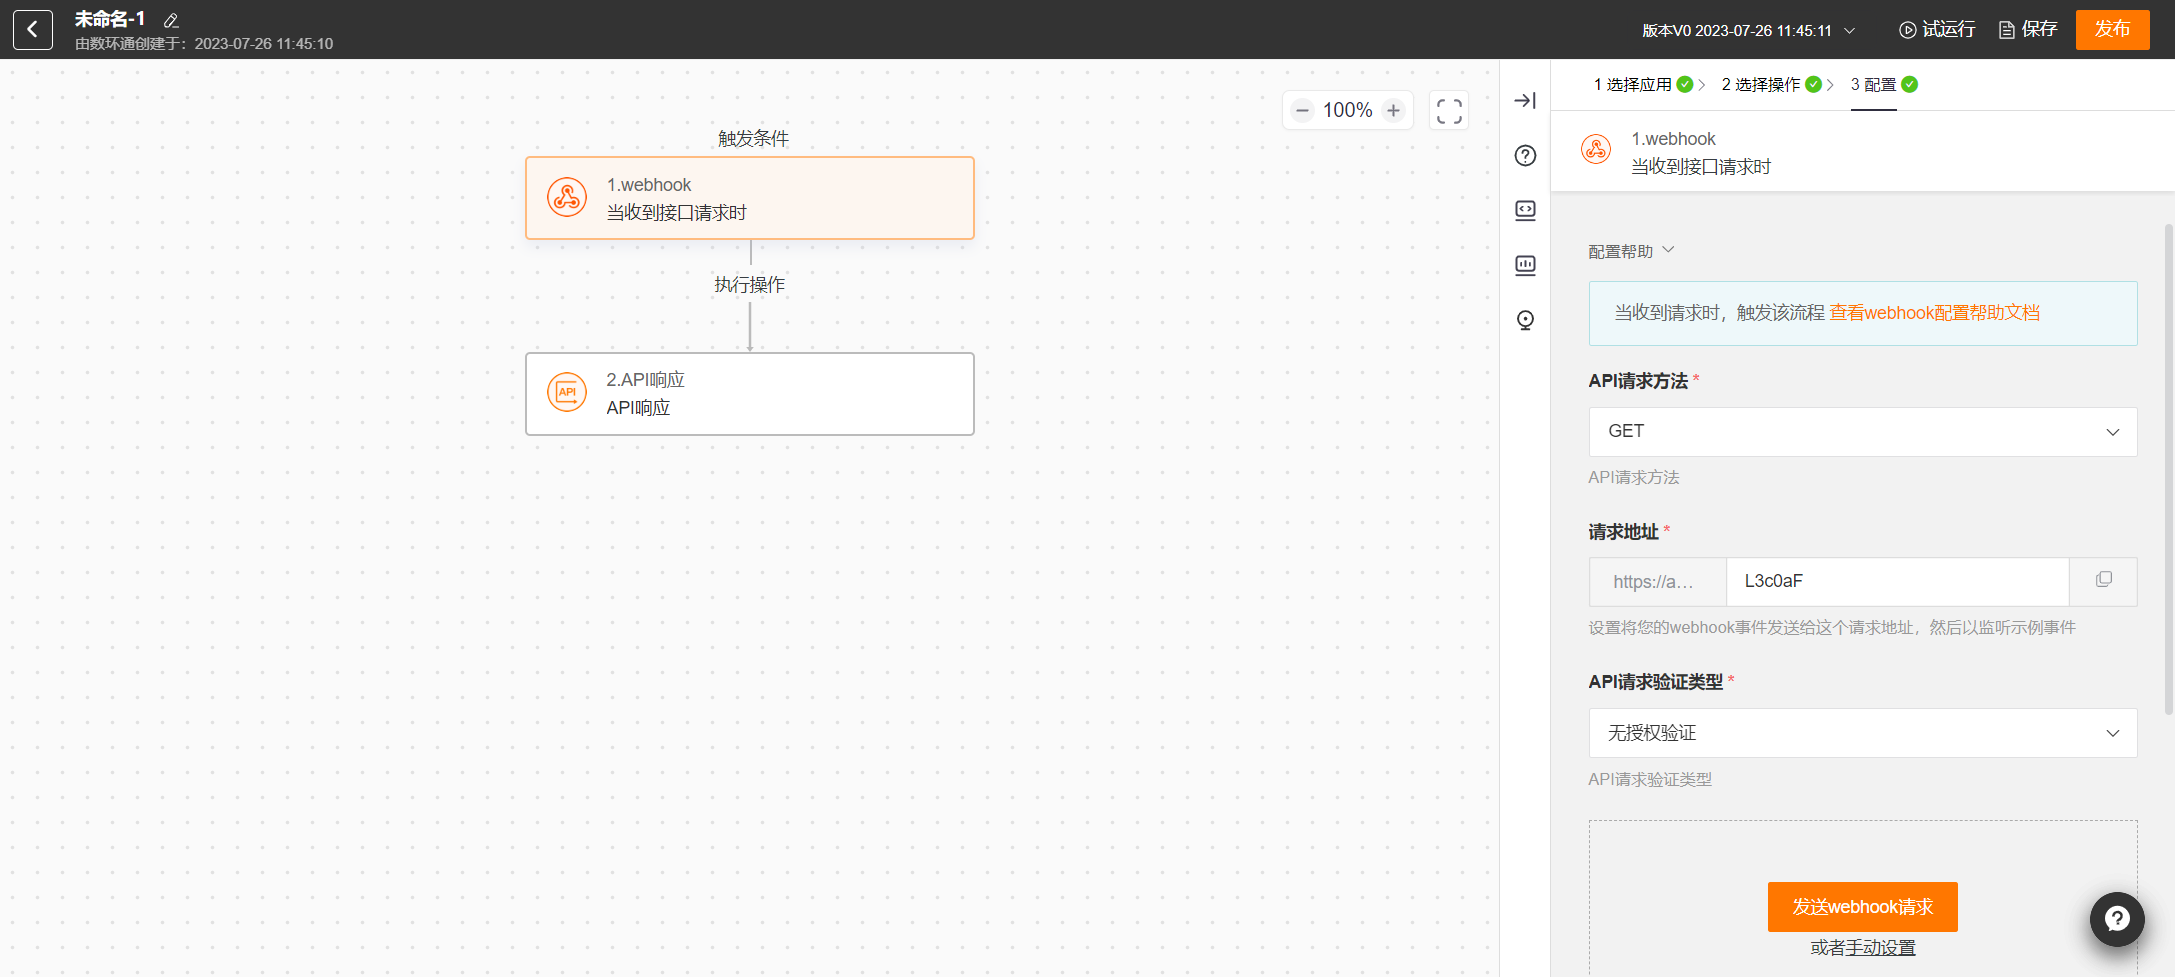Click the 发送webhook请求 button

point(1862,907)
